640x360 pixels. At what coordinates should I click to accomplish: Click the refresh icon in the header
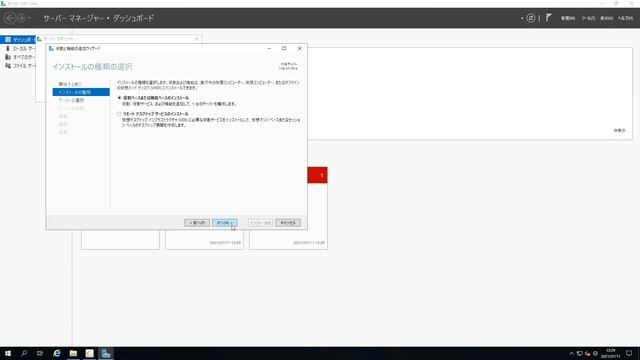click(530, 18)
